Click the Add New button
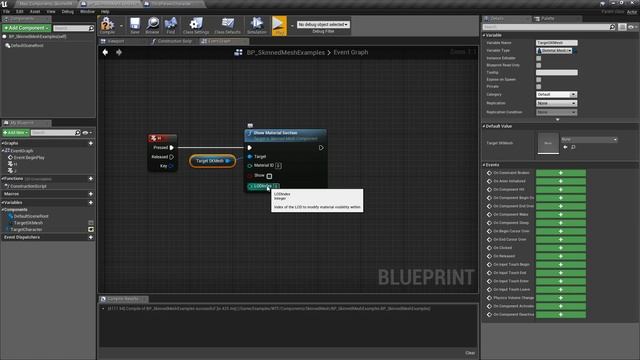Image resolution: width=640 pixels, height=360 pixels. tap(16, 133)
